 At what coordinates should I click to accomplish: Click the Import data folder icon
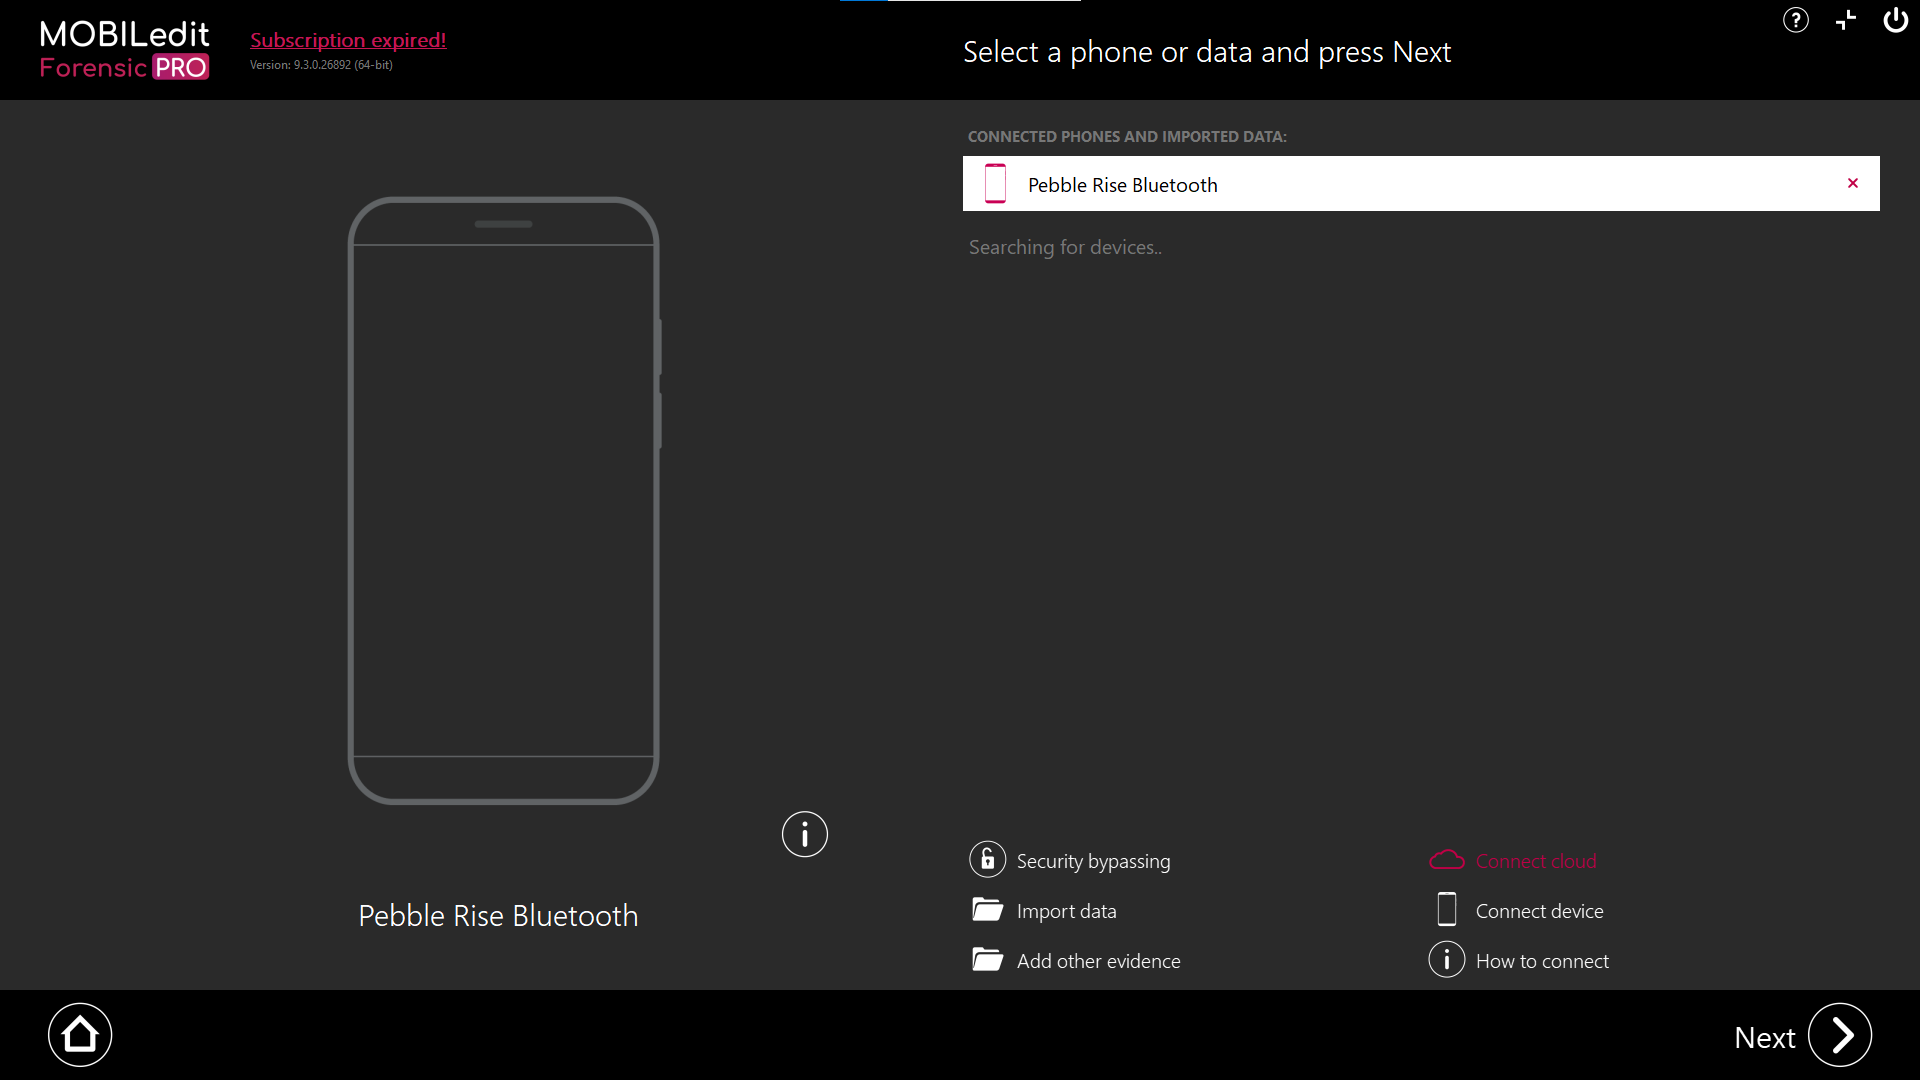point(987,910)
